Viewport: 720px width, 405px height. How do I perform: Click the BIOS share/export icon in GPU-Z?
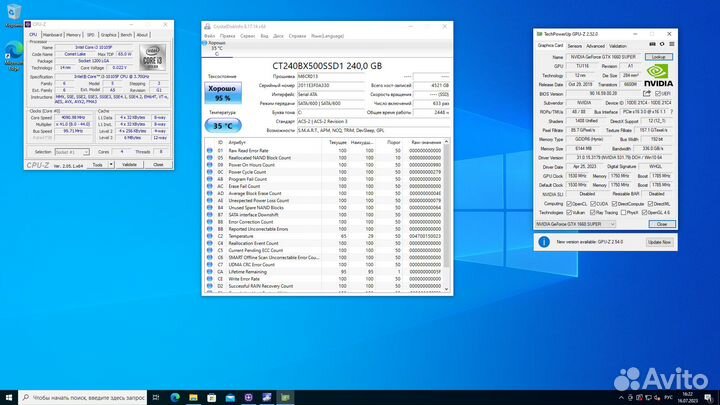pos(647,94)
